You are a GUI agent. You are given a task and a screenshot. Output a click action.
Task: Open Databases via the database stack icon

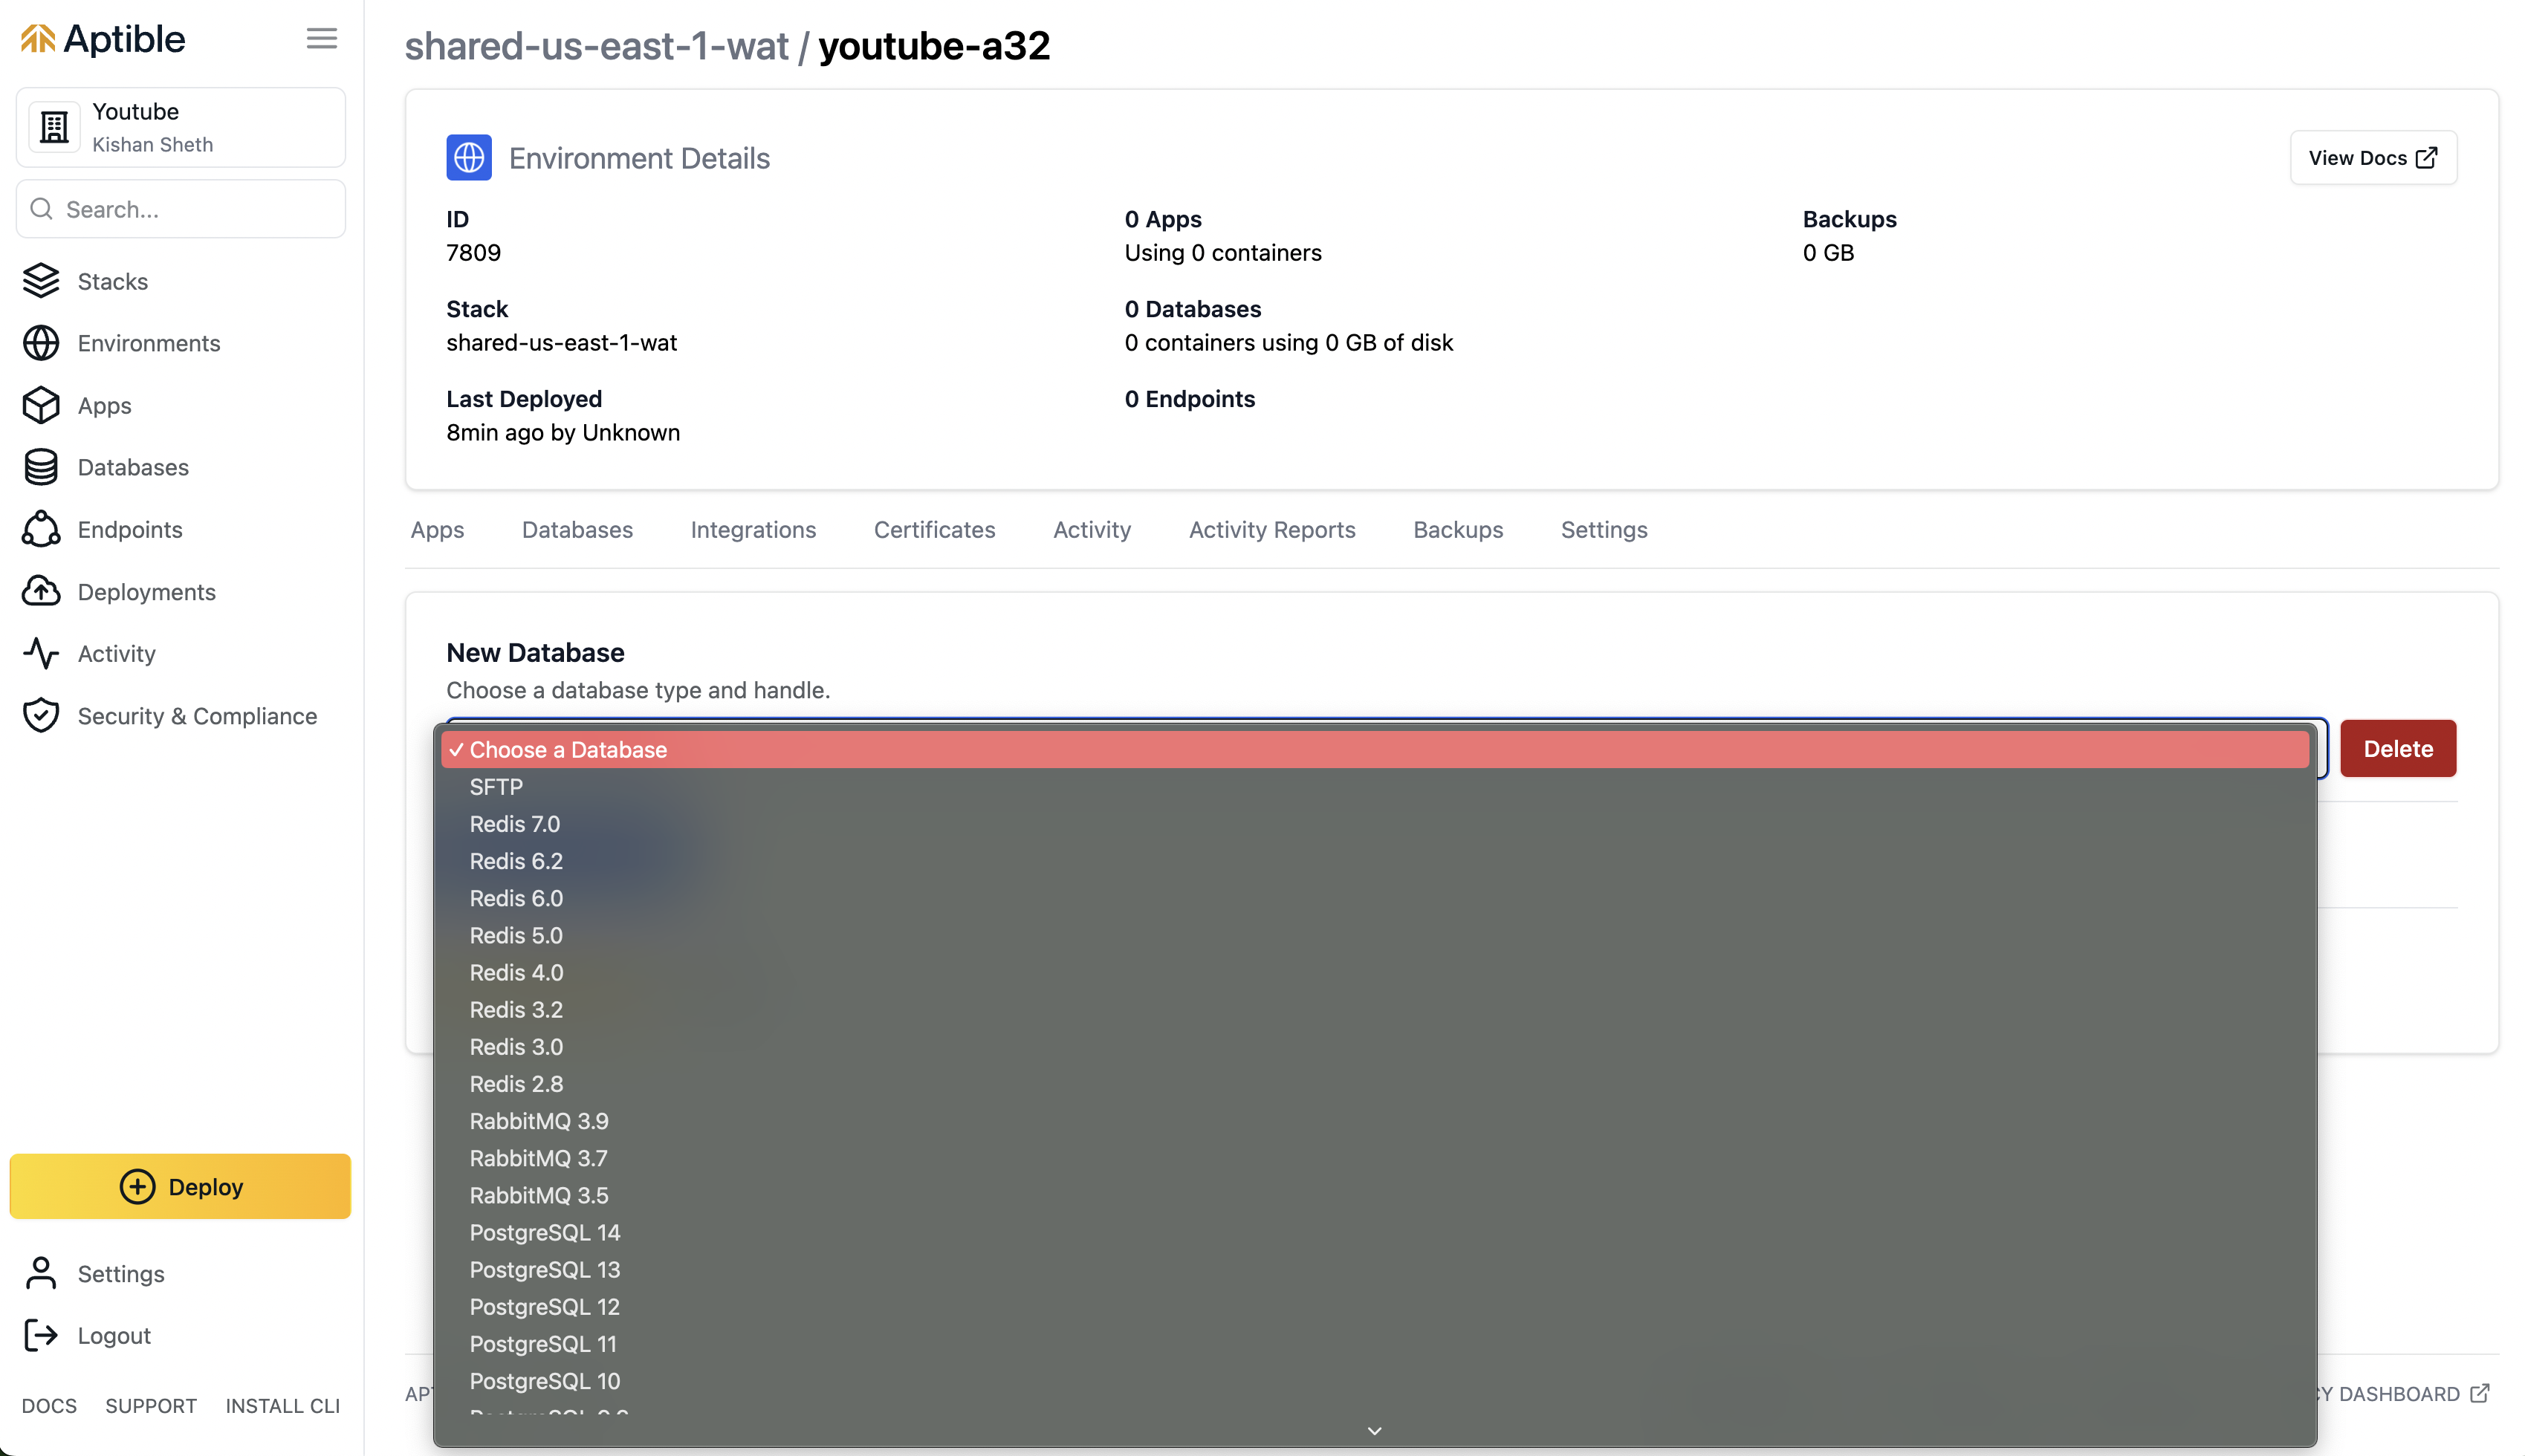tap(40, 467)
